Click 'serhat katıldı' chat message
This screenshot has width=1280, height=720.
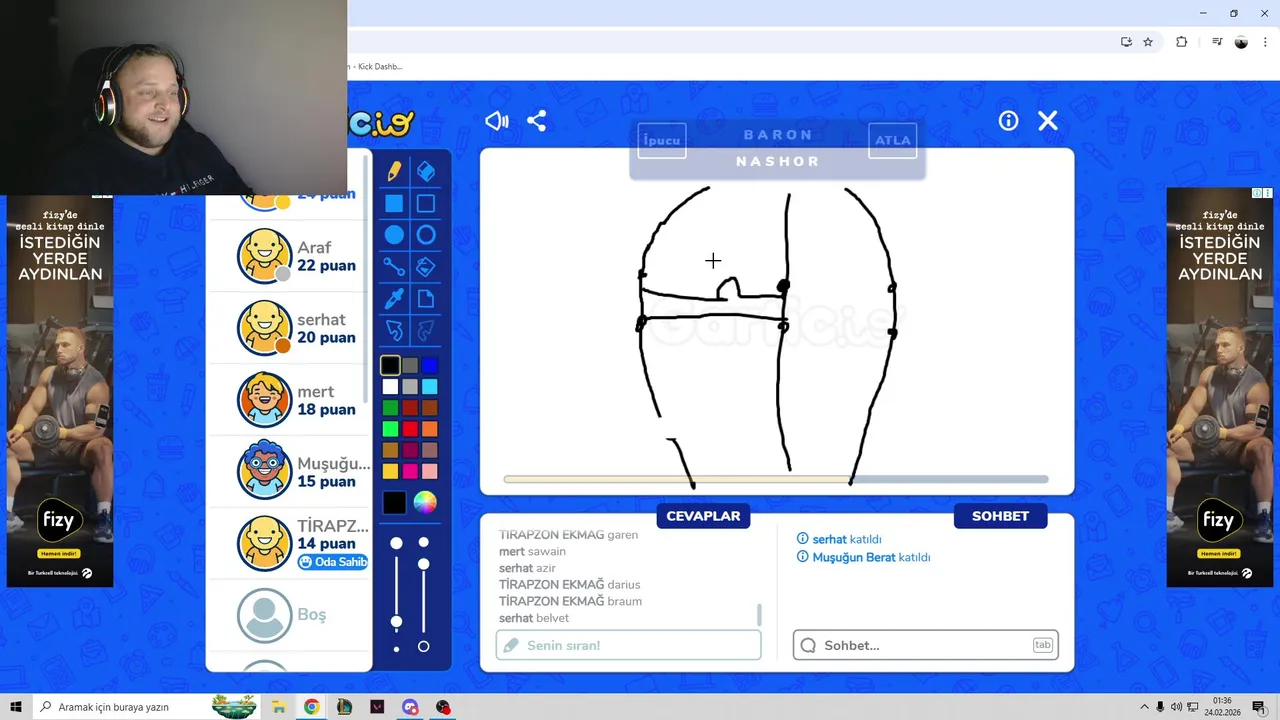[839, 539]
